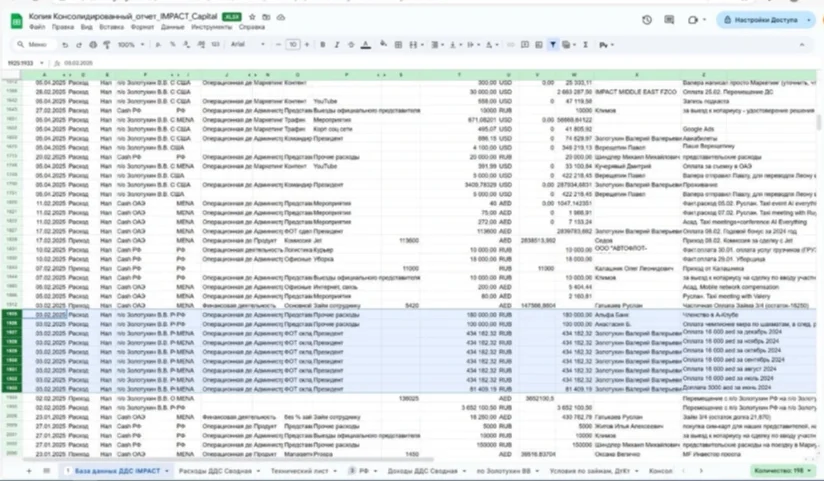Open vertical align dropdown
Screen dimensions: 824x481
tap(455, 45)
